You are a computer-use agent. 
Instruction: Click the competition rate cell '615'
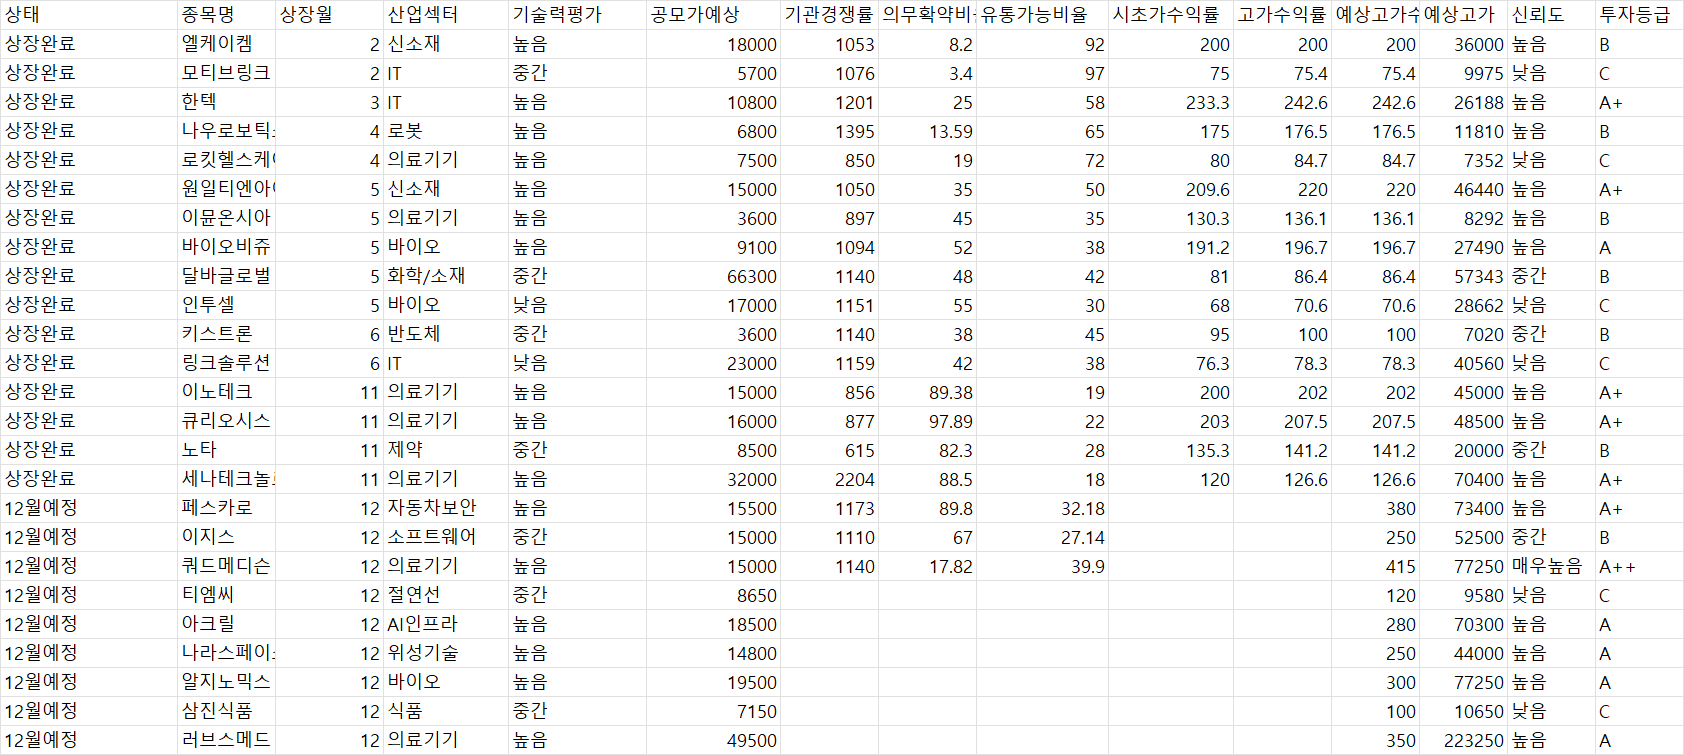click(829, 450)
